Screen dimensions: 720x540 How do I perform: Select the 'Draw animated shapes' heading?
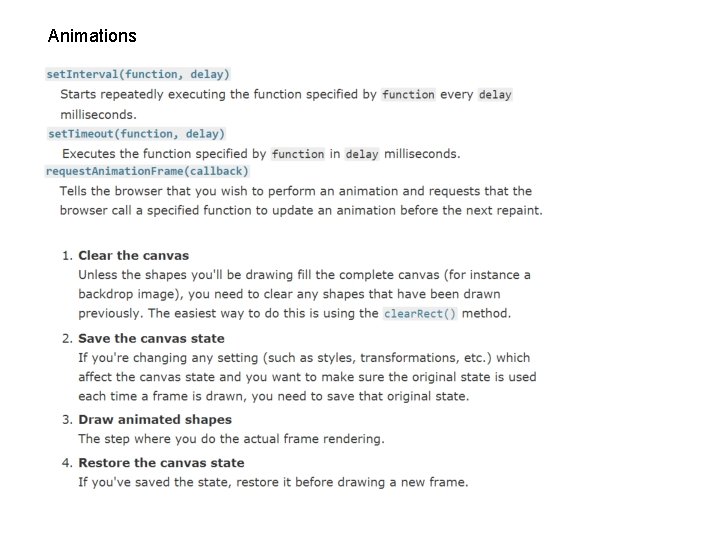click(154, 420)
